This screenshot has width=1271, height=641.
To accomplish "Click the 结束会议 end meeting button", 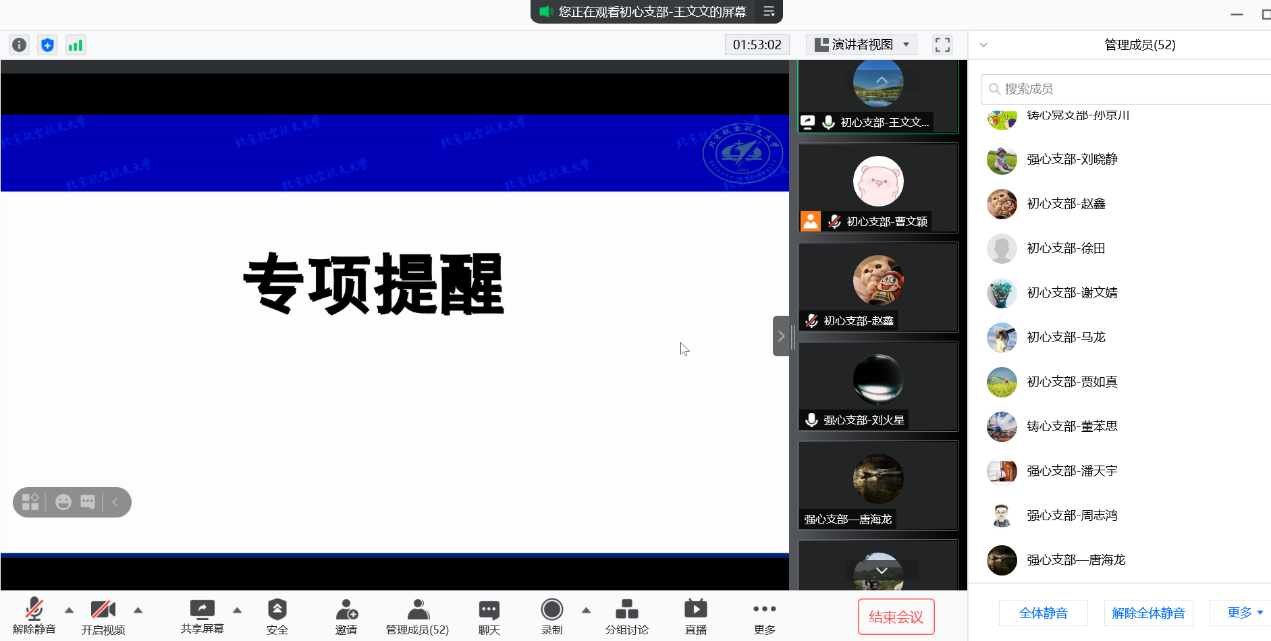I will (896, 616).
